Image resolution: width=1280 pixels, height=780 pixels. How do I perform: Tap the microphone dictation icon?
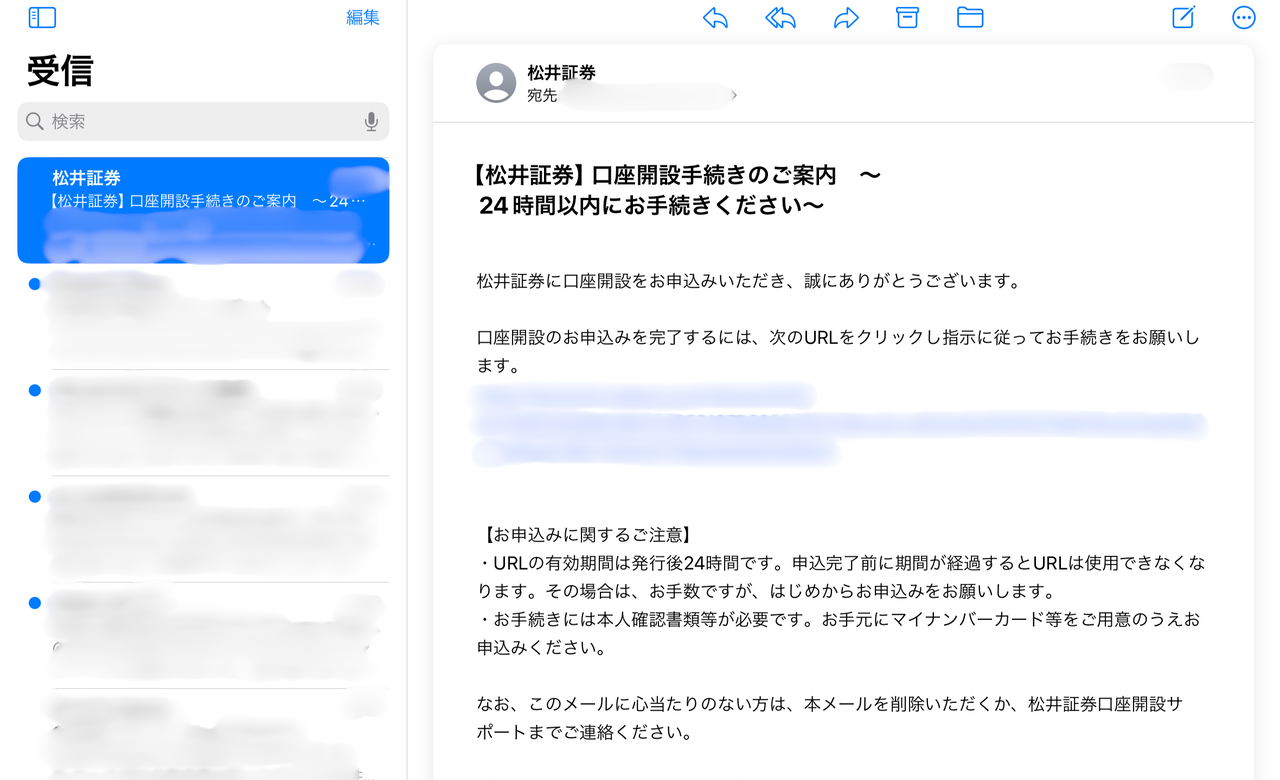pyautogui.click(x=371, y=121)
